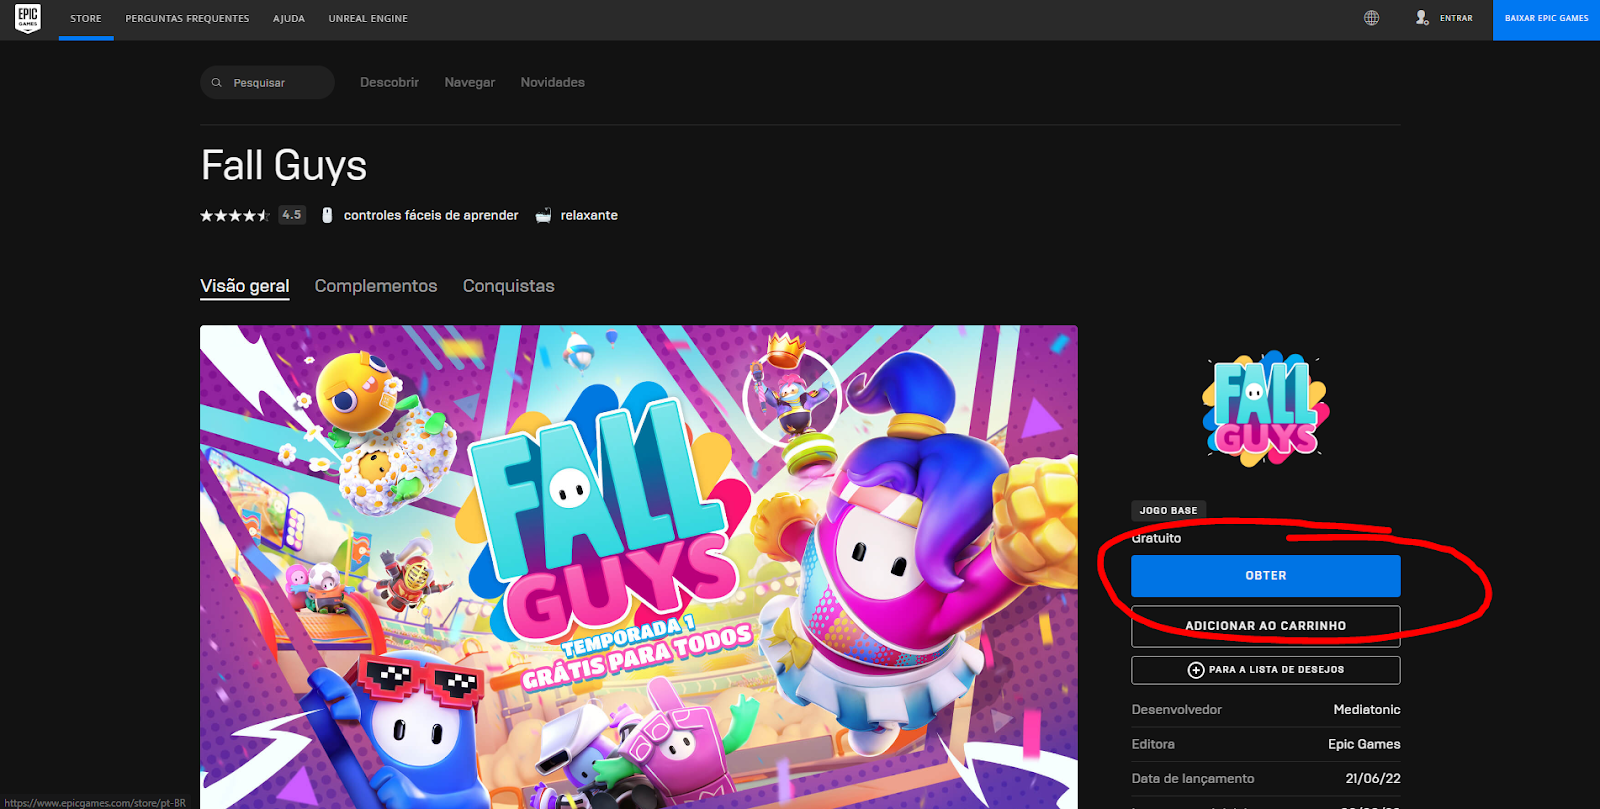Click the Jogo Base label
This screenshot has width=1600, height=809.
1168,510
